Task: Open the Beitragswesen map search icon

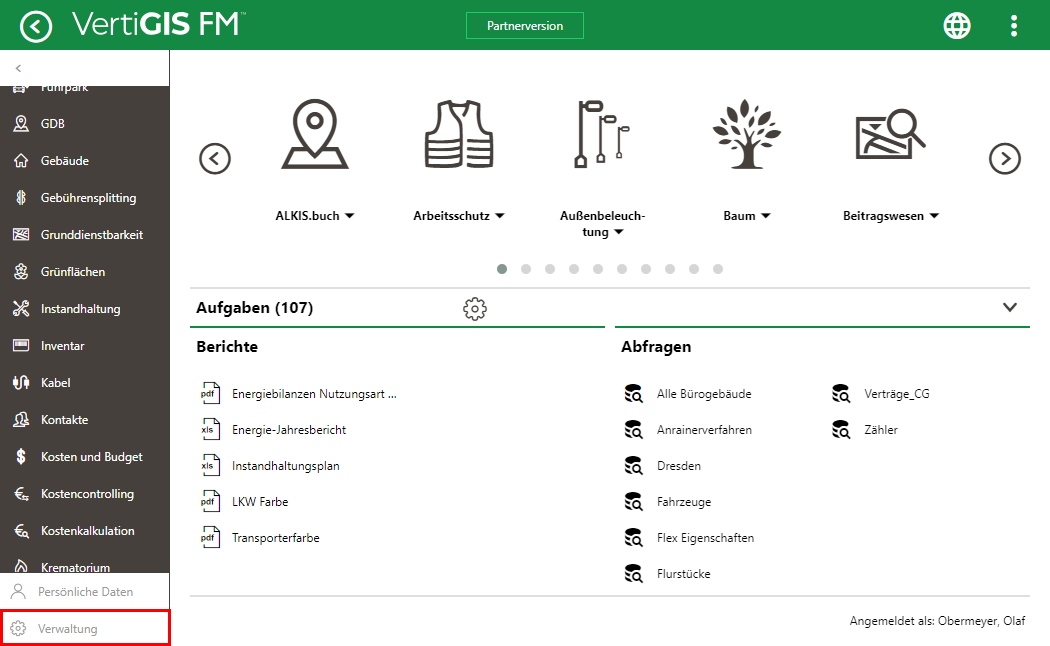Action: click(x=890, y=135)
